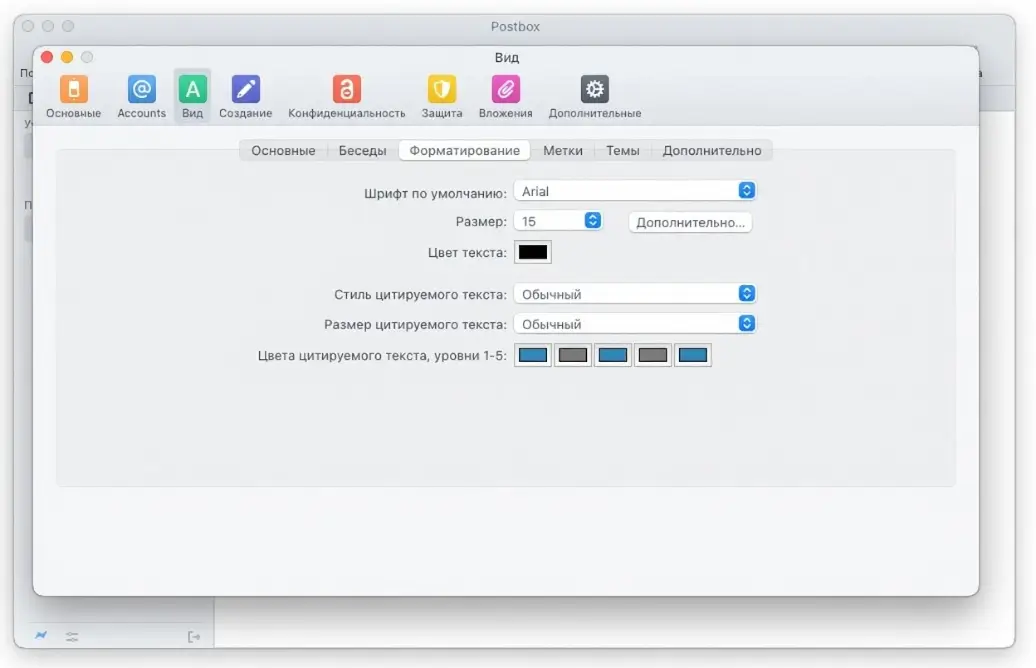1036x668 pixels.
Task: Pick the level 1 quoted text color swatch
Action: 533,355
